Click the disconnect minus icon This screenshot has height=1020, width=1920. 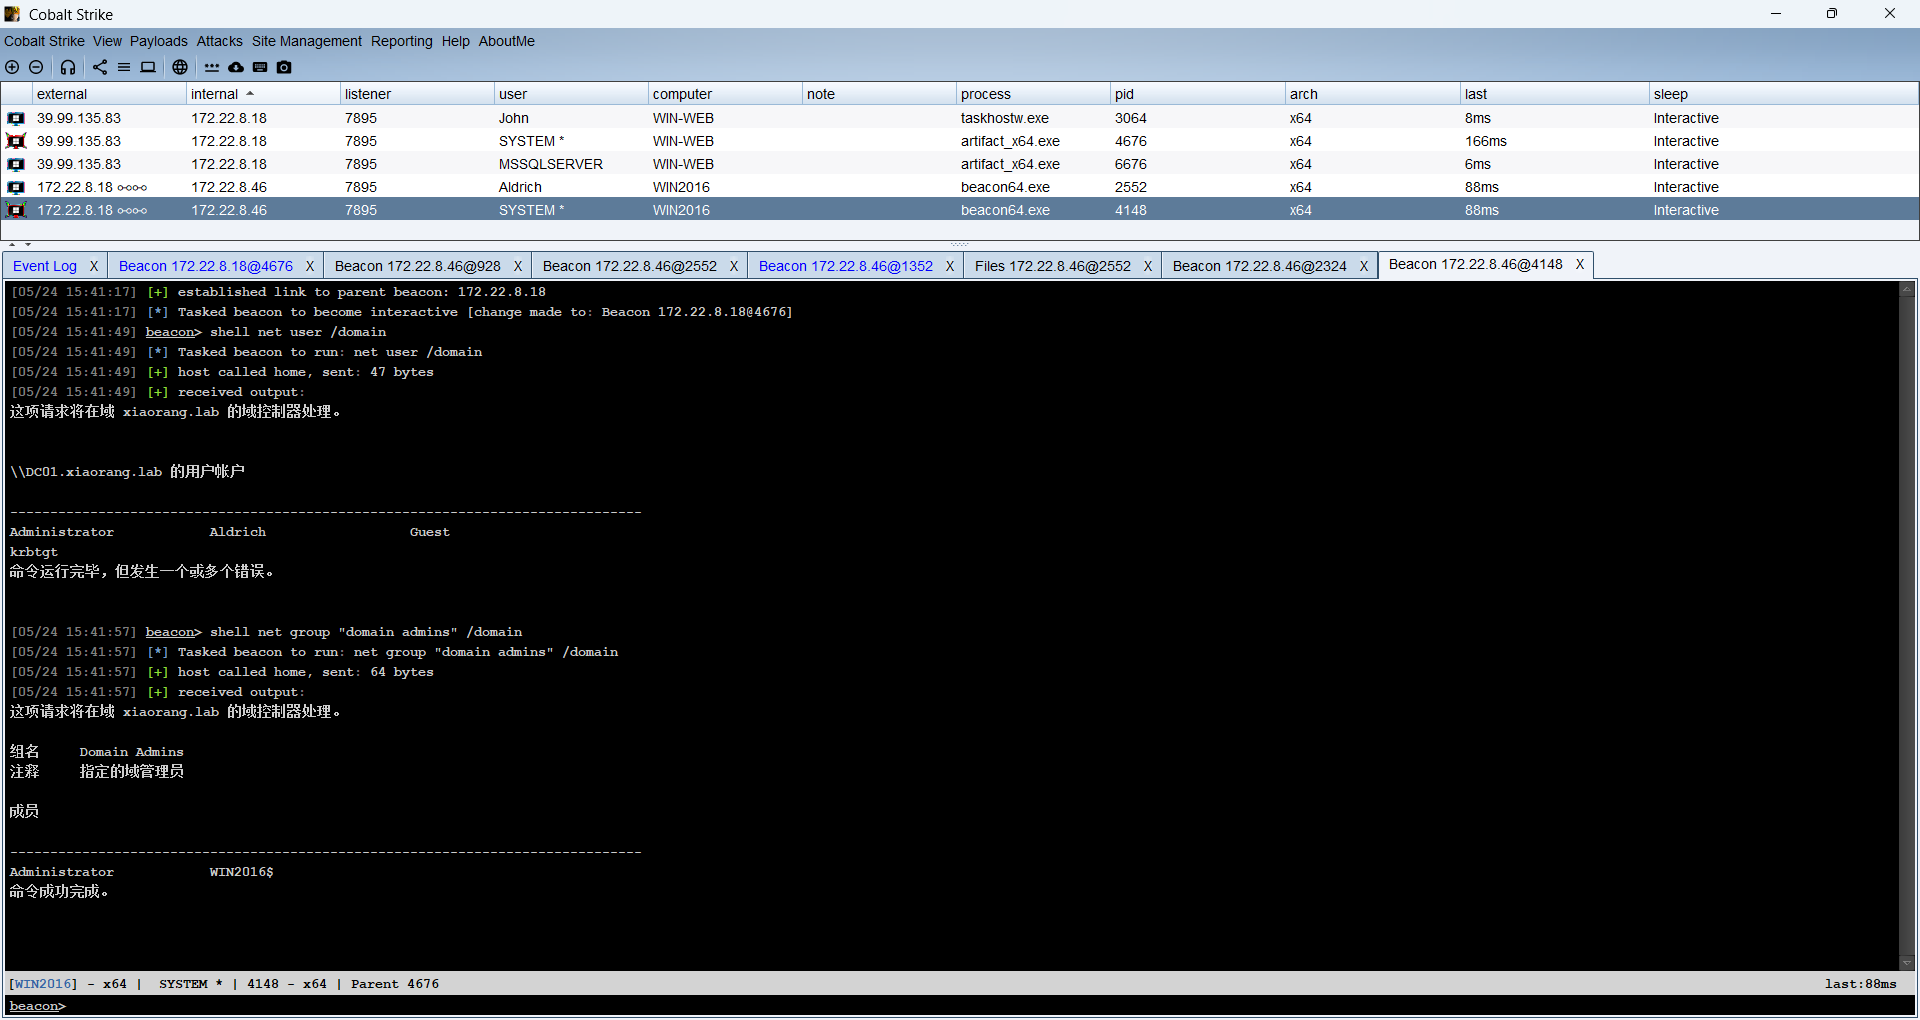[36, 67]
